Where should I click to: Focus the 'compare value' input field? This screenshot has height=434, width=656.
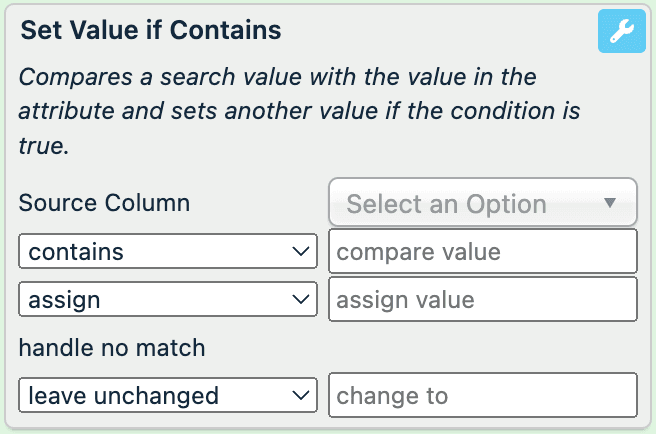482,252
